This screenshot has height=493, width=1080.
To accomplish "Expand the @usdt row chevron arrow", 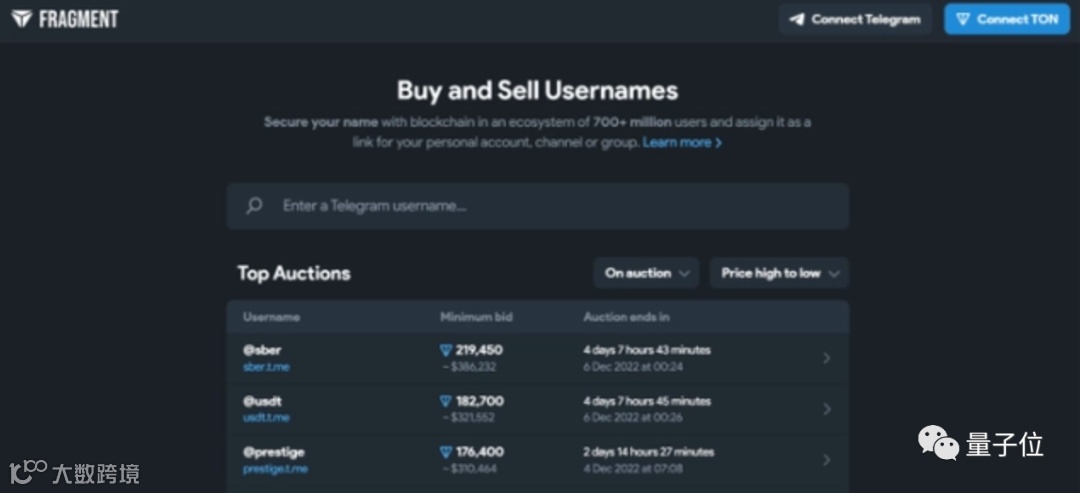I will point(827,409).
